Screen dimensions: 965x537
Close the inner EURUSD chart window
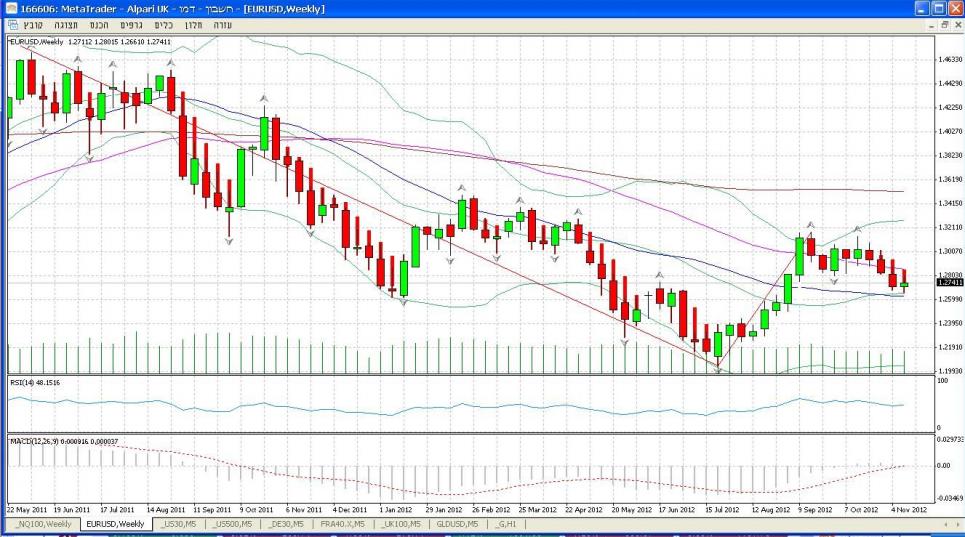957,23
